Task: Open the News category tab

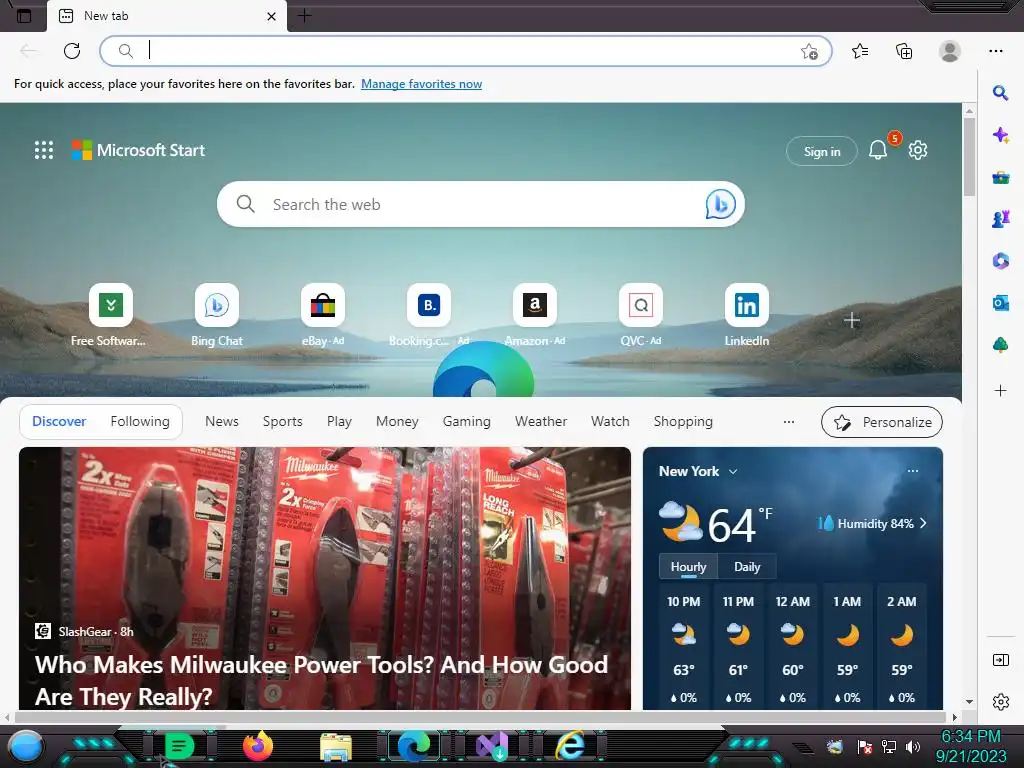Action: 222,421
